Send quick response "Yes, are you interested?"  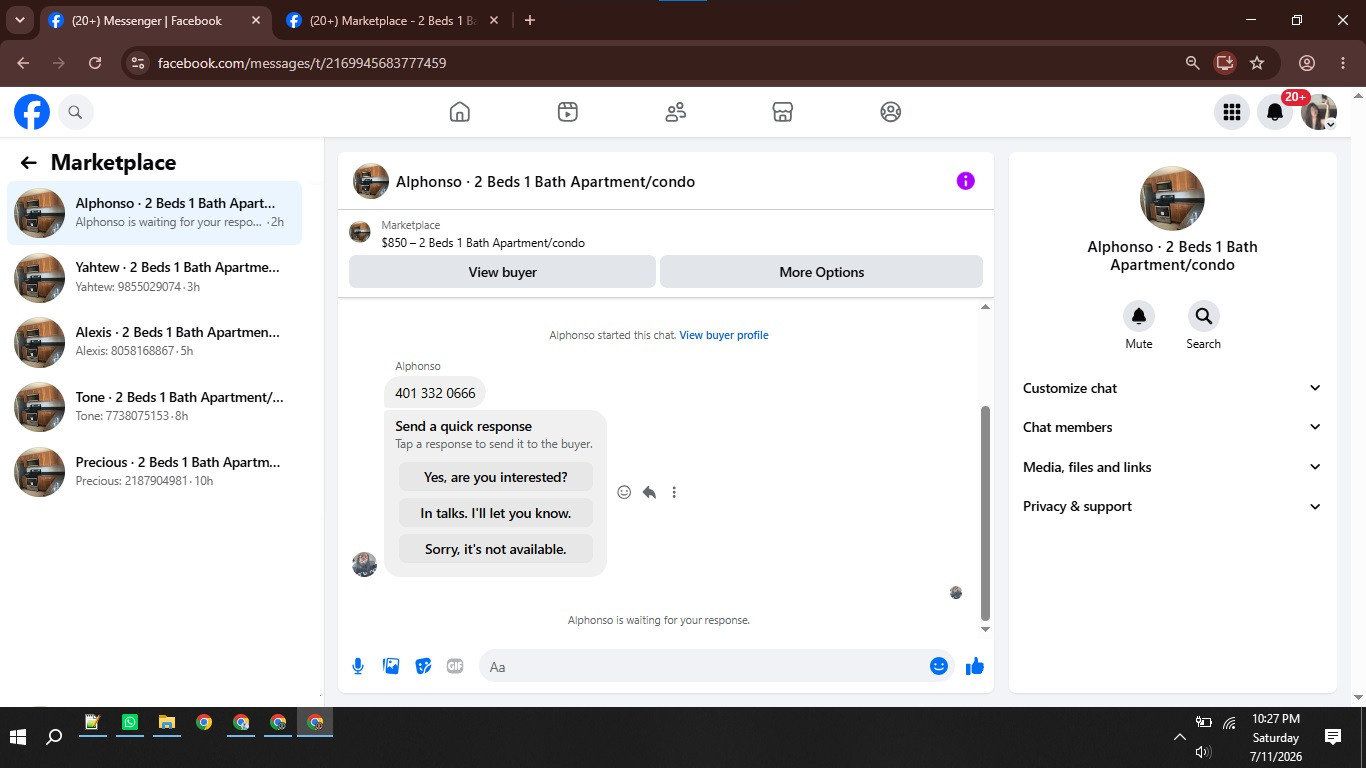point(496,477)
